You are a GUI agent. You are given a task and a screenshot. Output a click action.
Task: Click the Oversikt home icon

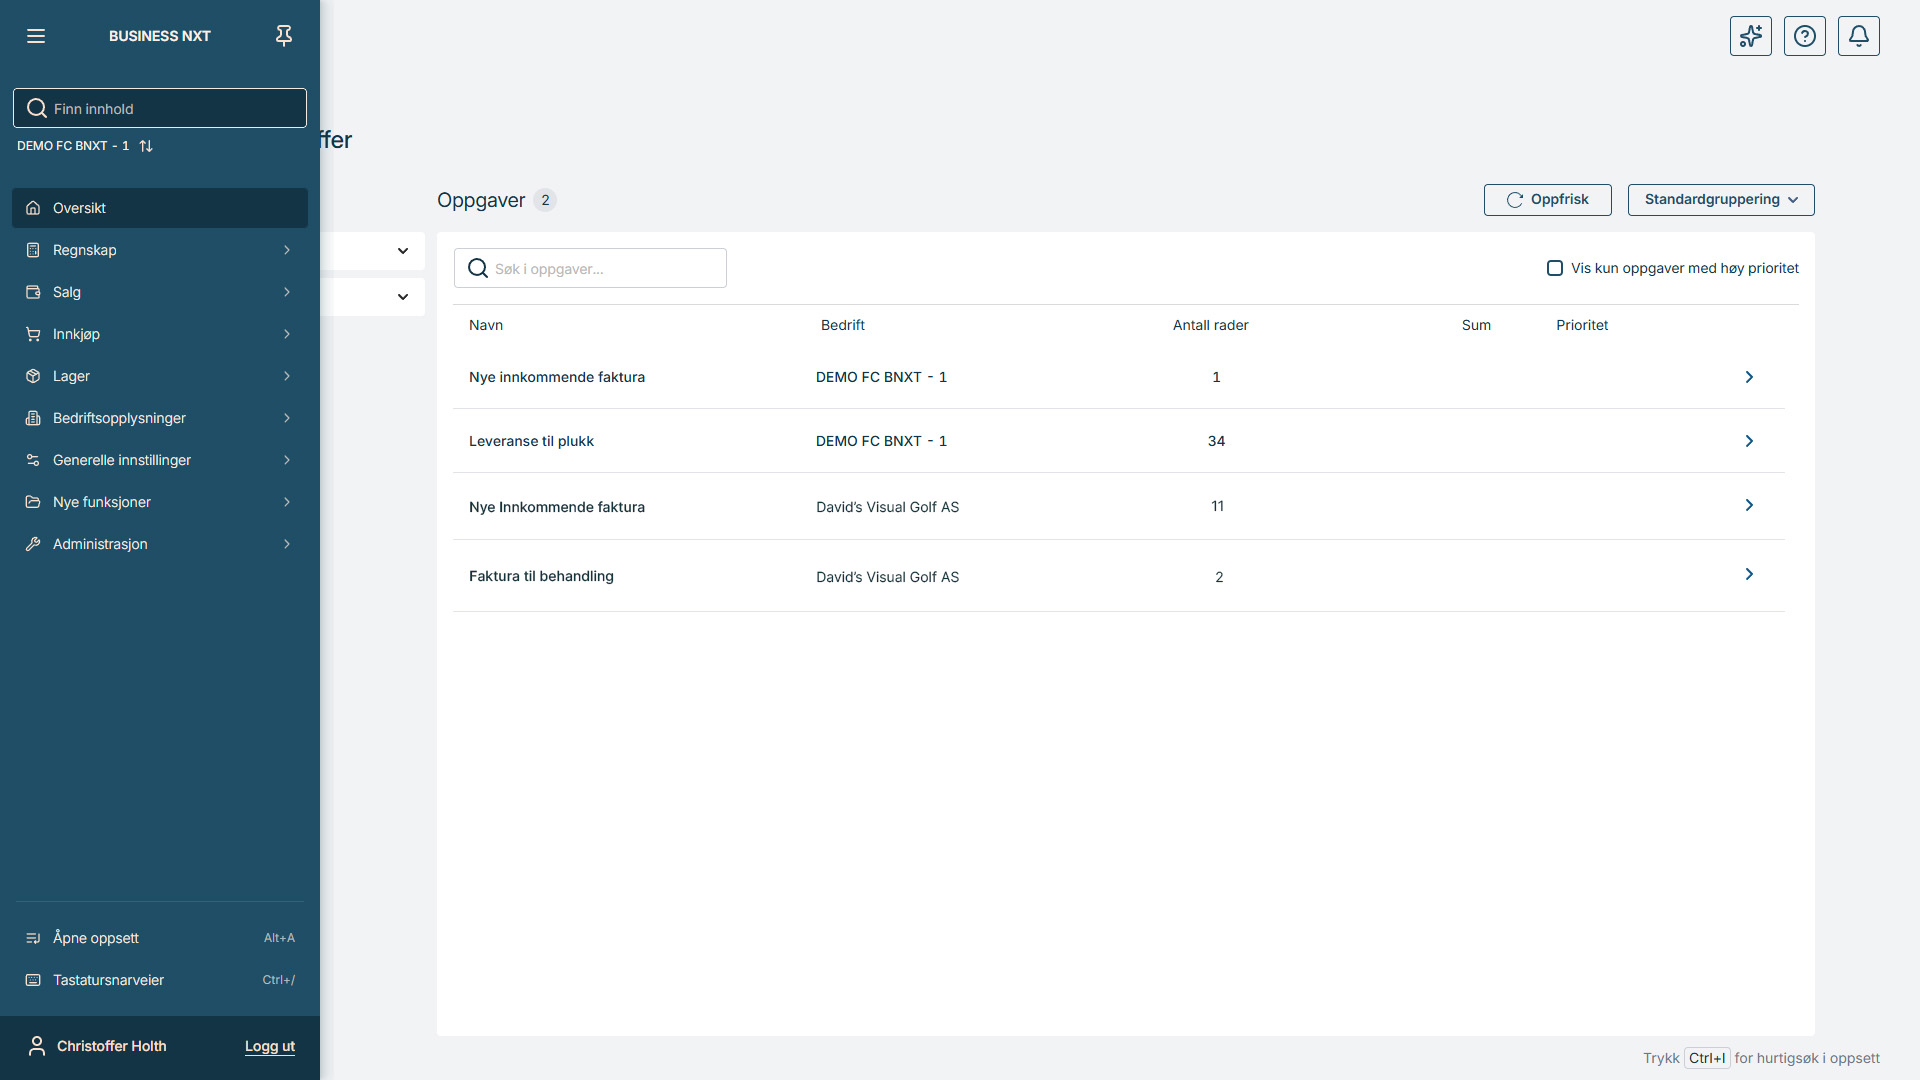click(33, 208)
